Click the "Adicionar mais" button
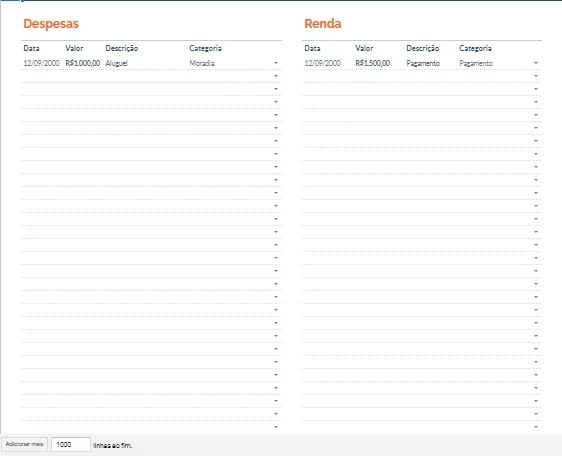 (x=24, y=445)
